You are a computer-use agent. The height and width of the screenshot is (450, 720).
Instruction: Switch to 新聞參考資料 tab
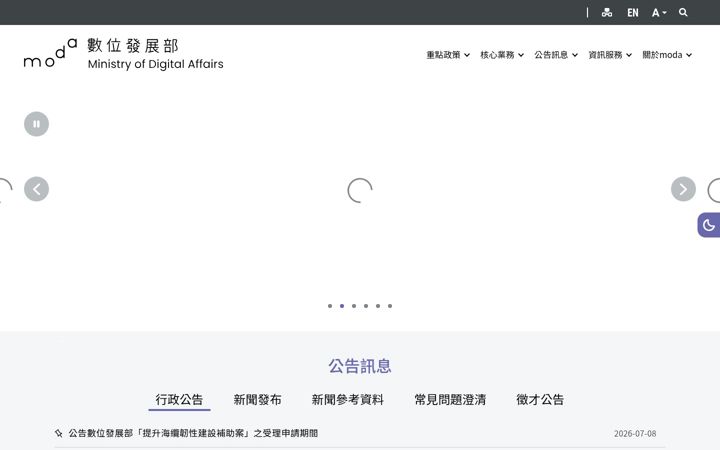click(x=348, y=400)
